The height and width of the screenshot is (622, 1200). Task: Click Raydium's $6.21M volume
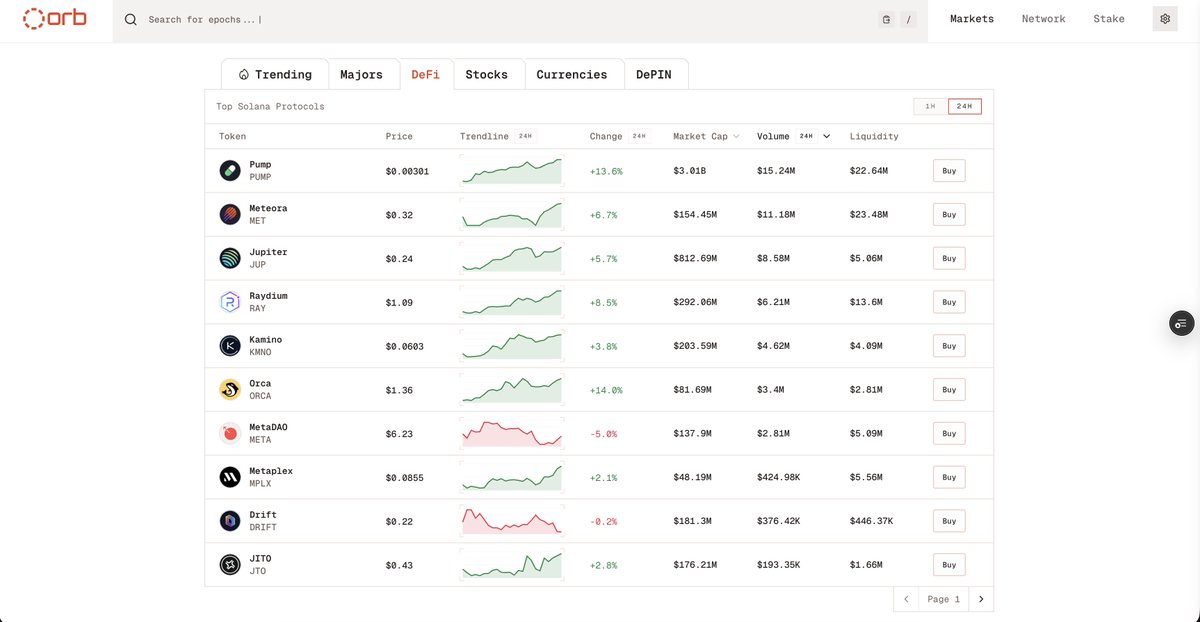[773, 302]
